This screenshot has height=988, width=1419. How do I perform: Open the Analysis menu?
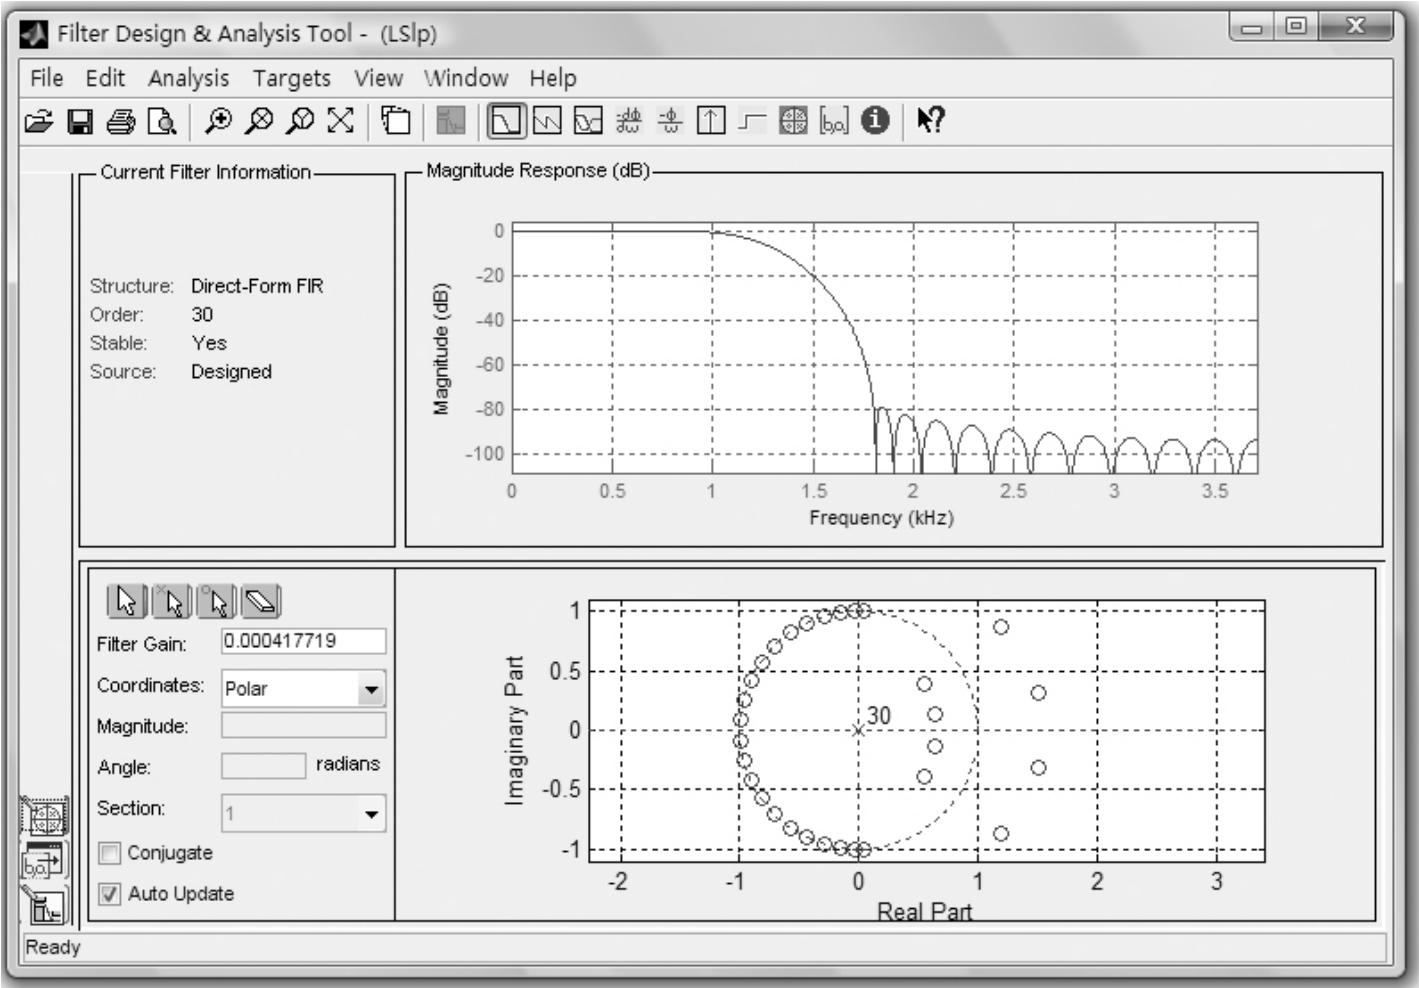pos(188,78)
